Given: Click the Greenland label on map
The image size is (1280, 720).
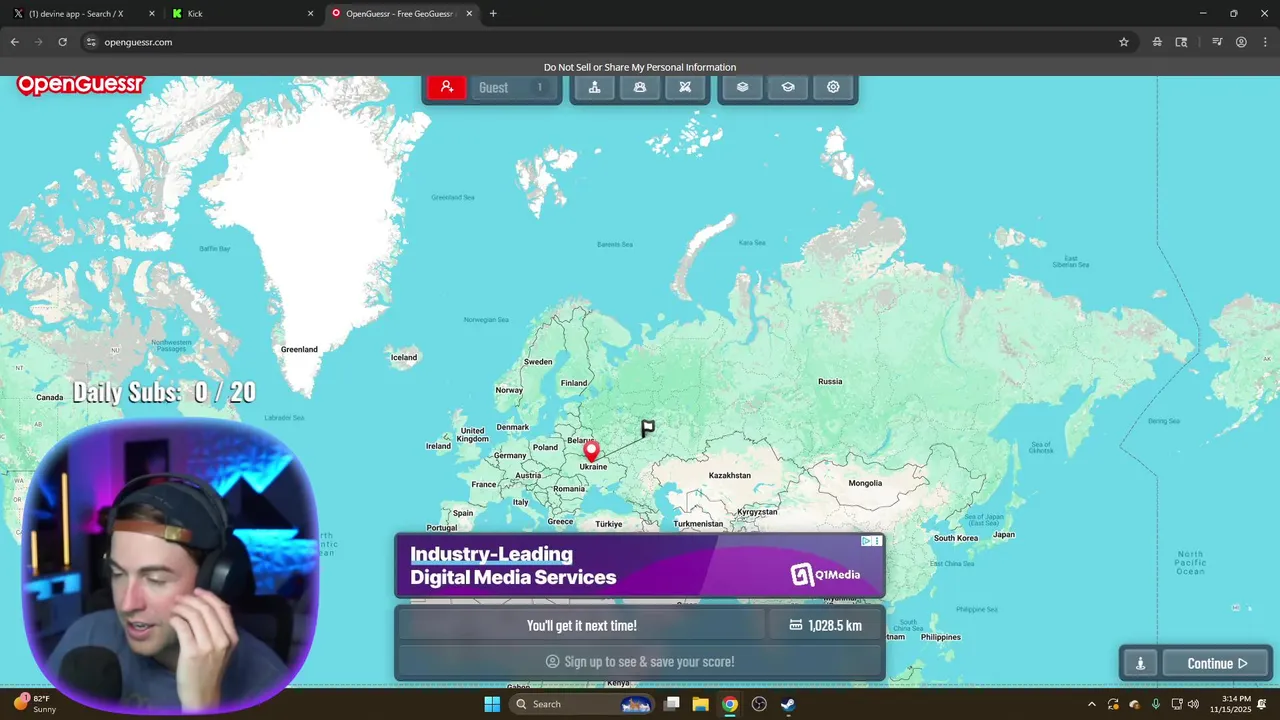Looking at the screenshot, I should [x=299, y=349].
